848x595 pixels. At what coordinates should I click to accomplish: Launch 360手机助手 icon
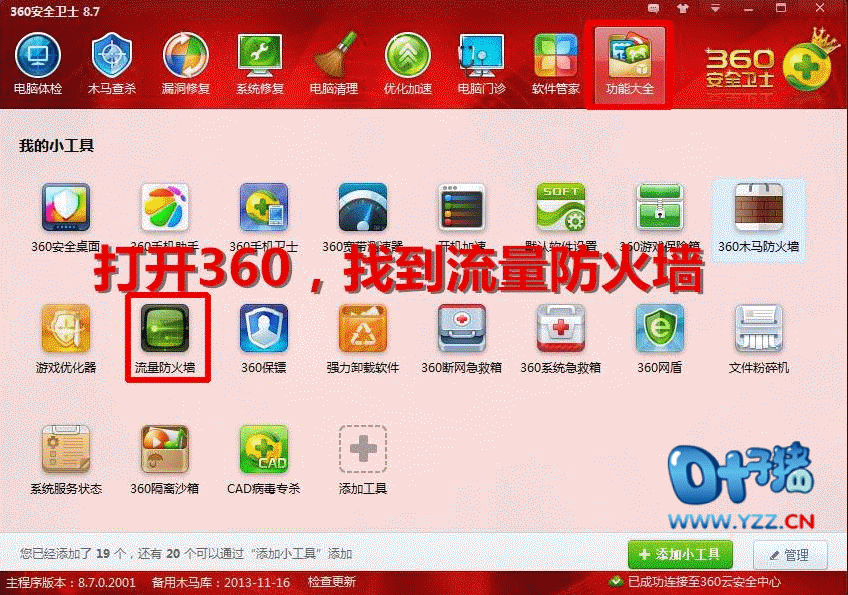coord(164,217)
